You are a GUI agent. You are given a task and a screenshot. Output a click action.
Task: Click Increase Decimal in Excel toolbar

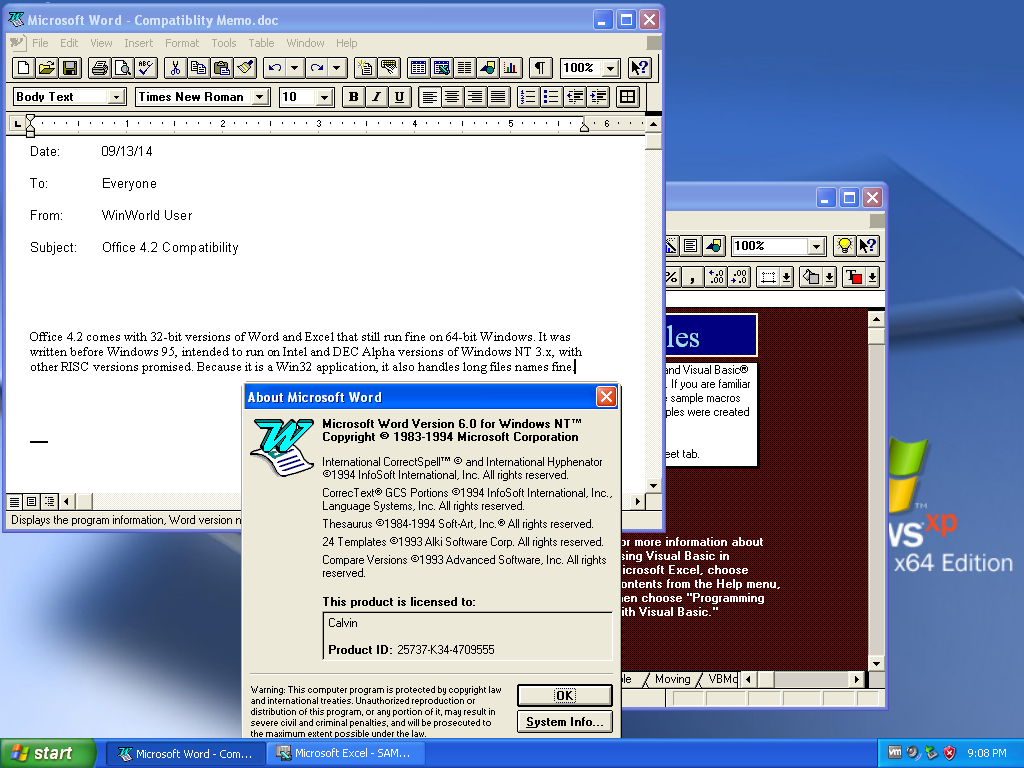coord(716,277)
